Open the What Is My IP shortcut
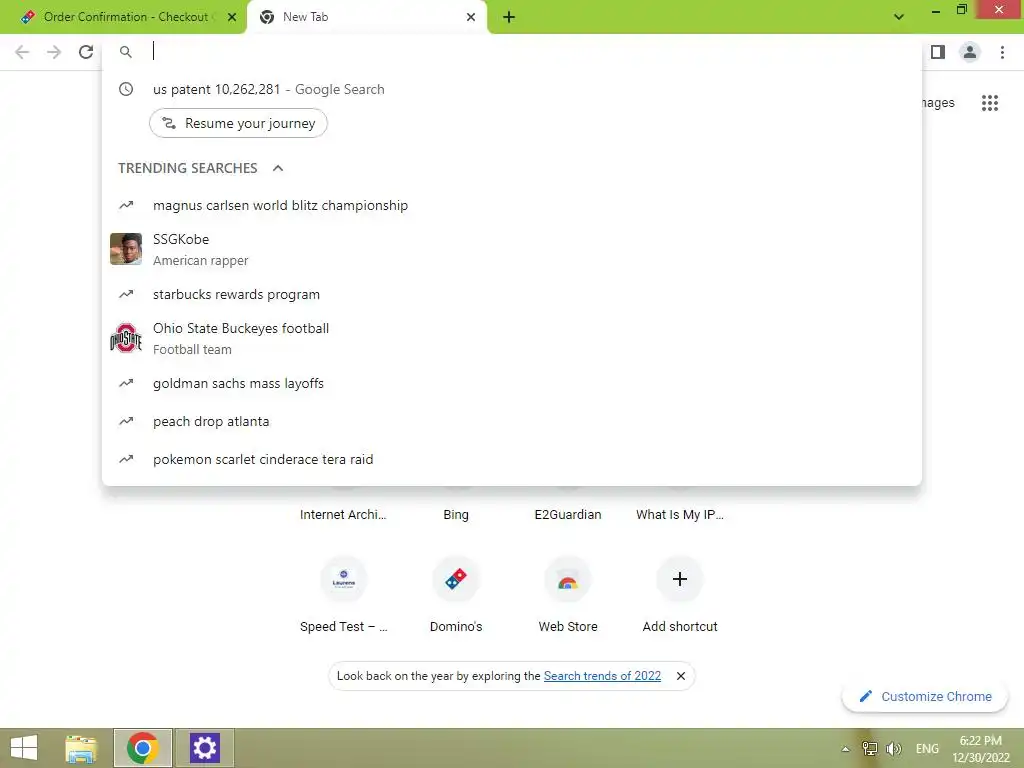The width and height of the screenshot is (1024, 768). pos(680,514)
